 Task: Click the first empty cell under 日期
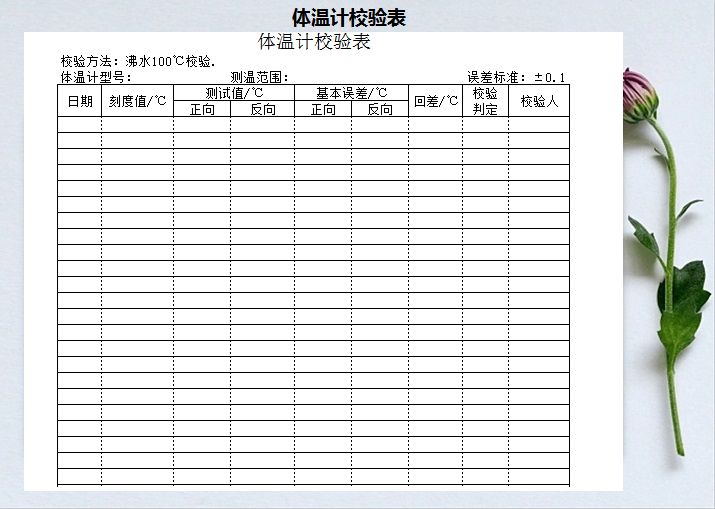coord(80,124)
